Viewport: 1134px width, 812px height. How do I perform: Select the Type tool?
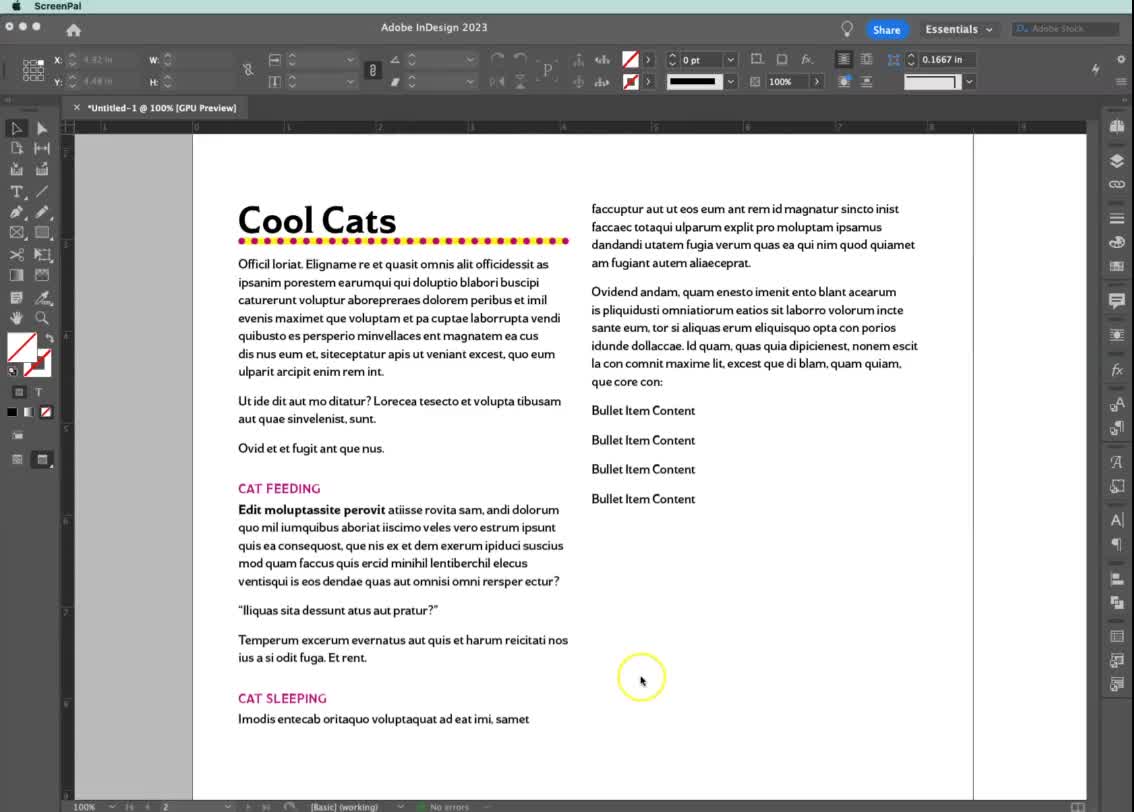pos(17,190)
